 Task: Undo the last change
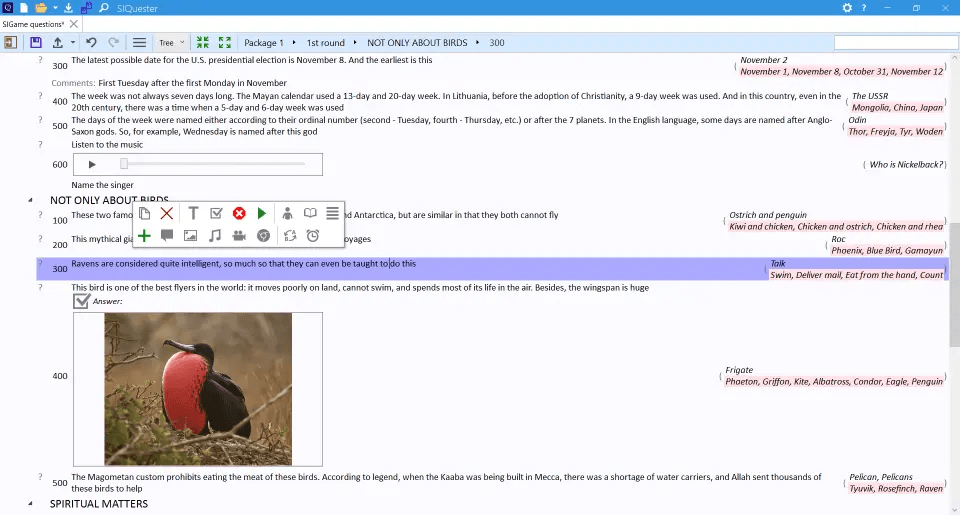pyautogui.click(x=91, y=42)
